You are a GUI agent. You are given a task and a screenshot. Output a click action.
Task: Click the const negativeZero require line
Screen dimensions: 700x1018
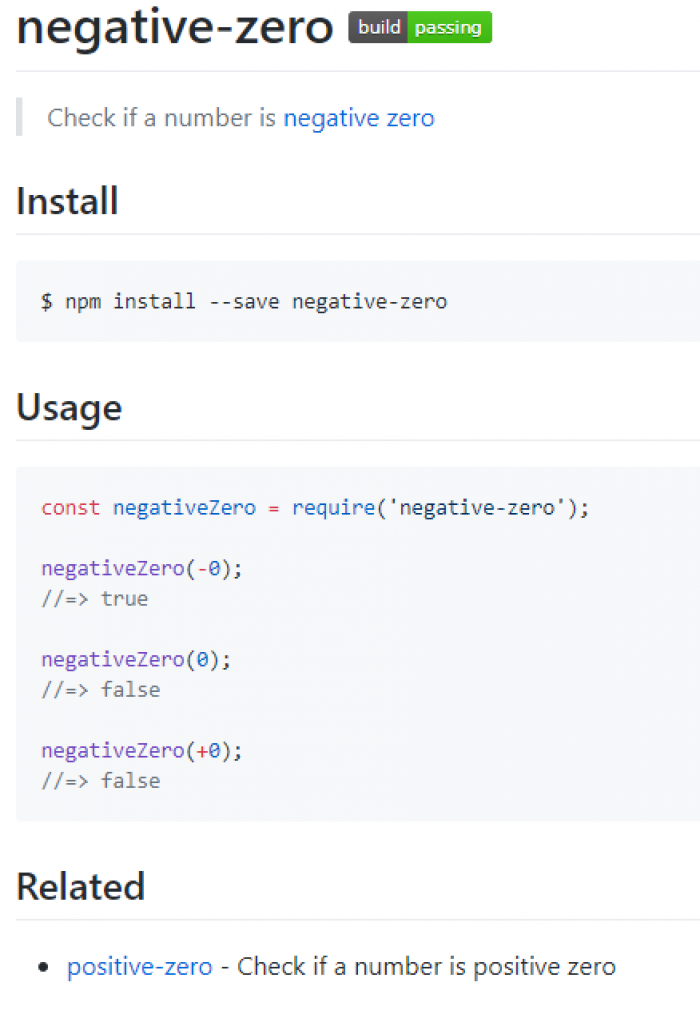tap(315, 508)
